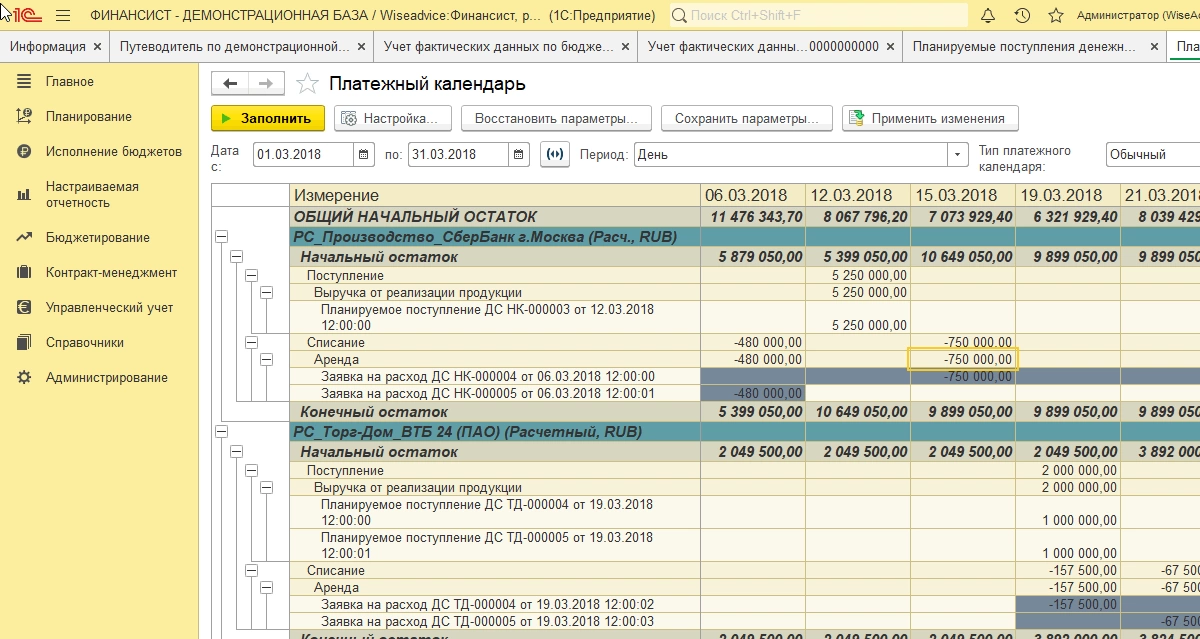Add Платежный календарь to favorites star
The width and height of the screenshot is (1200, 639).
[x=308, y=84]
